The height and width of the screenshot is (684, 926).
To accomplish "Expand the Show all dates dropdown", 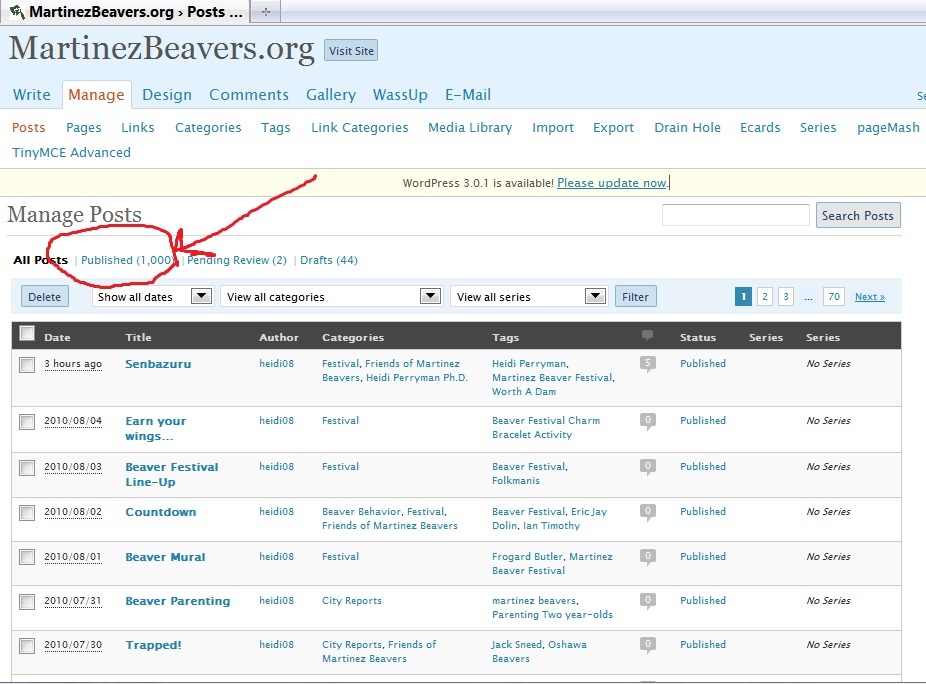I will click(152, 297).
